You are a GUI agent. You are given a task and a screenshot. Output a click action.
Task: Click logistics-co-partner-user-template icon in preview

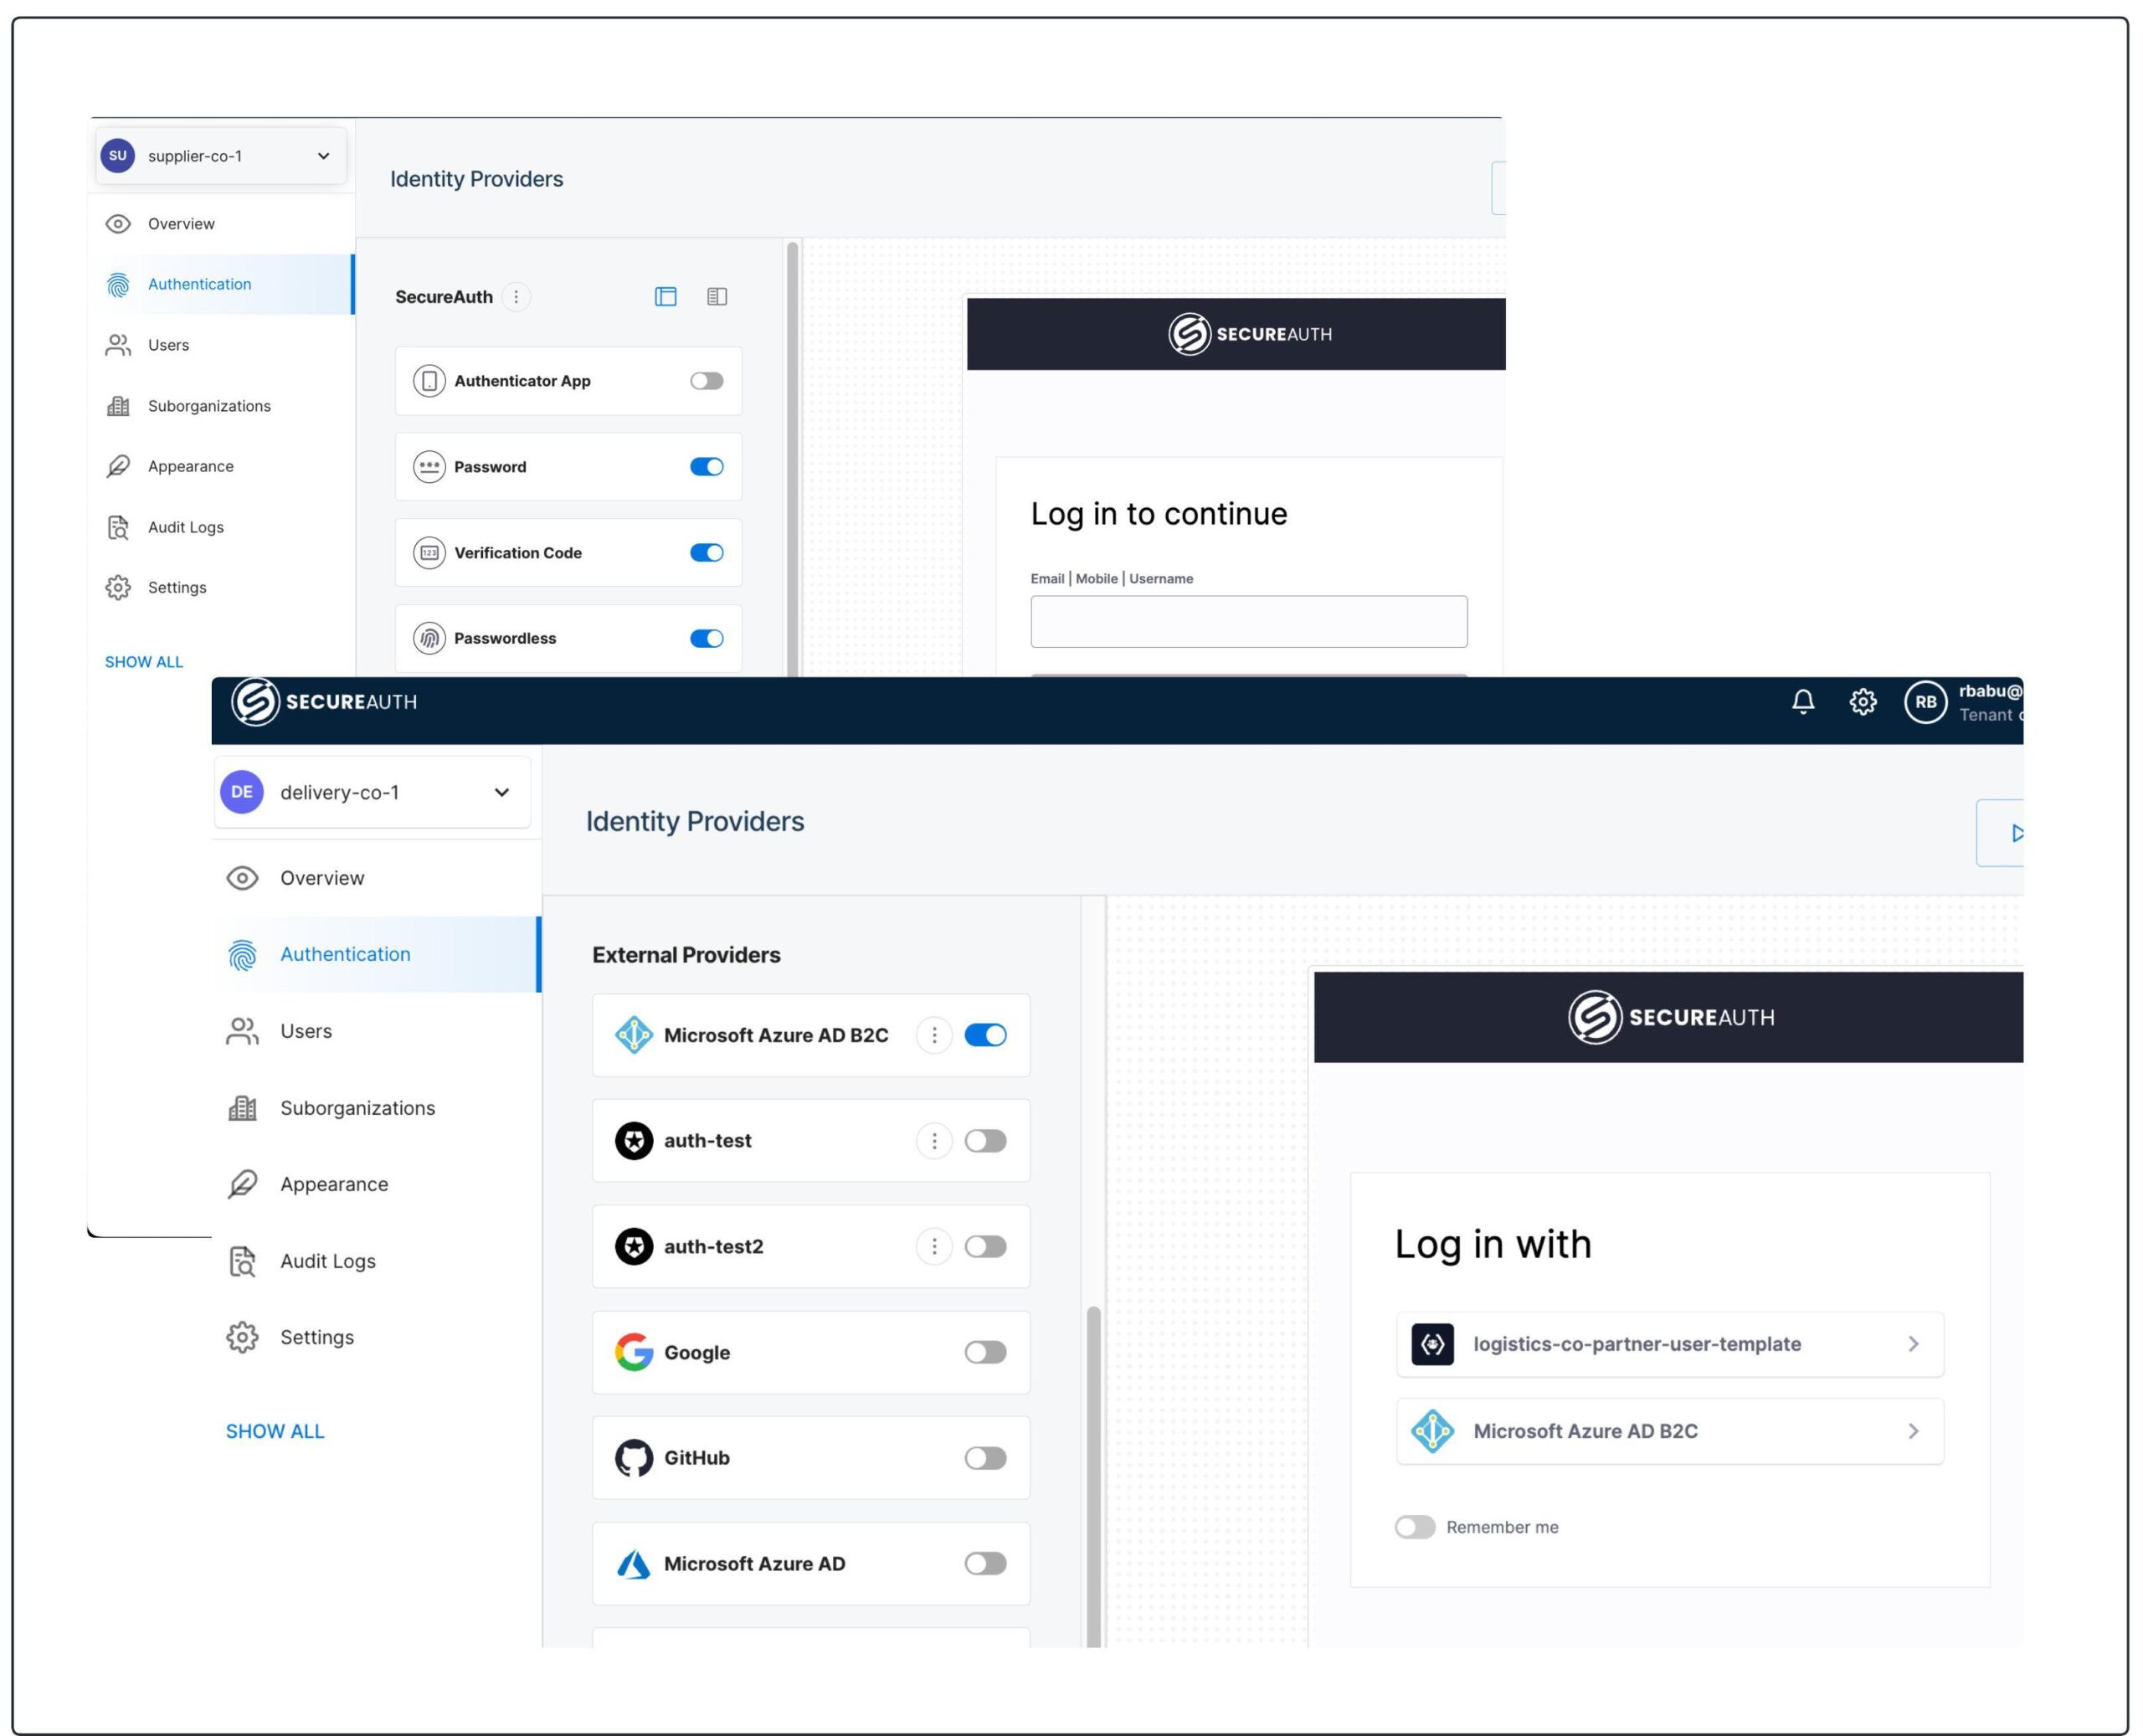[1432, 1345]
